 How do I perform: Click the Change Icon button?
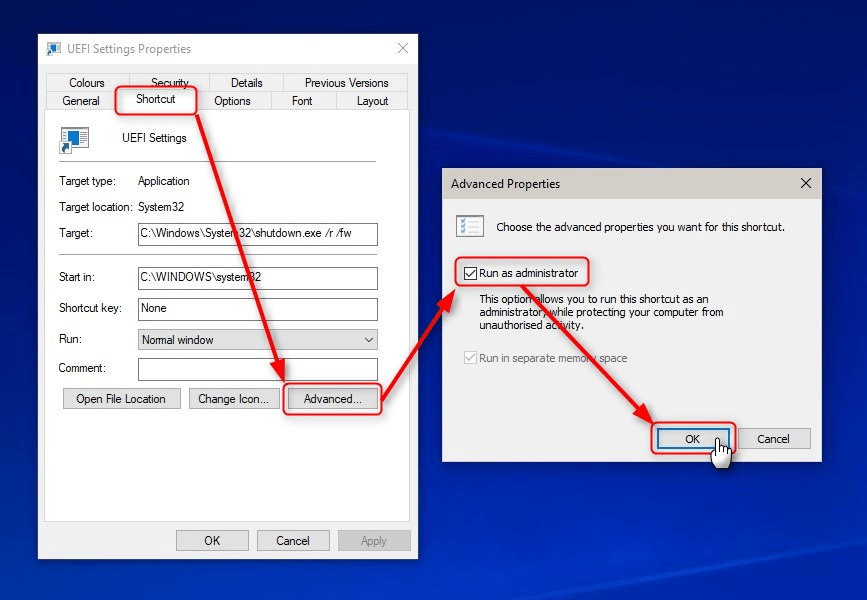click(x=234, y=398)
